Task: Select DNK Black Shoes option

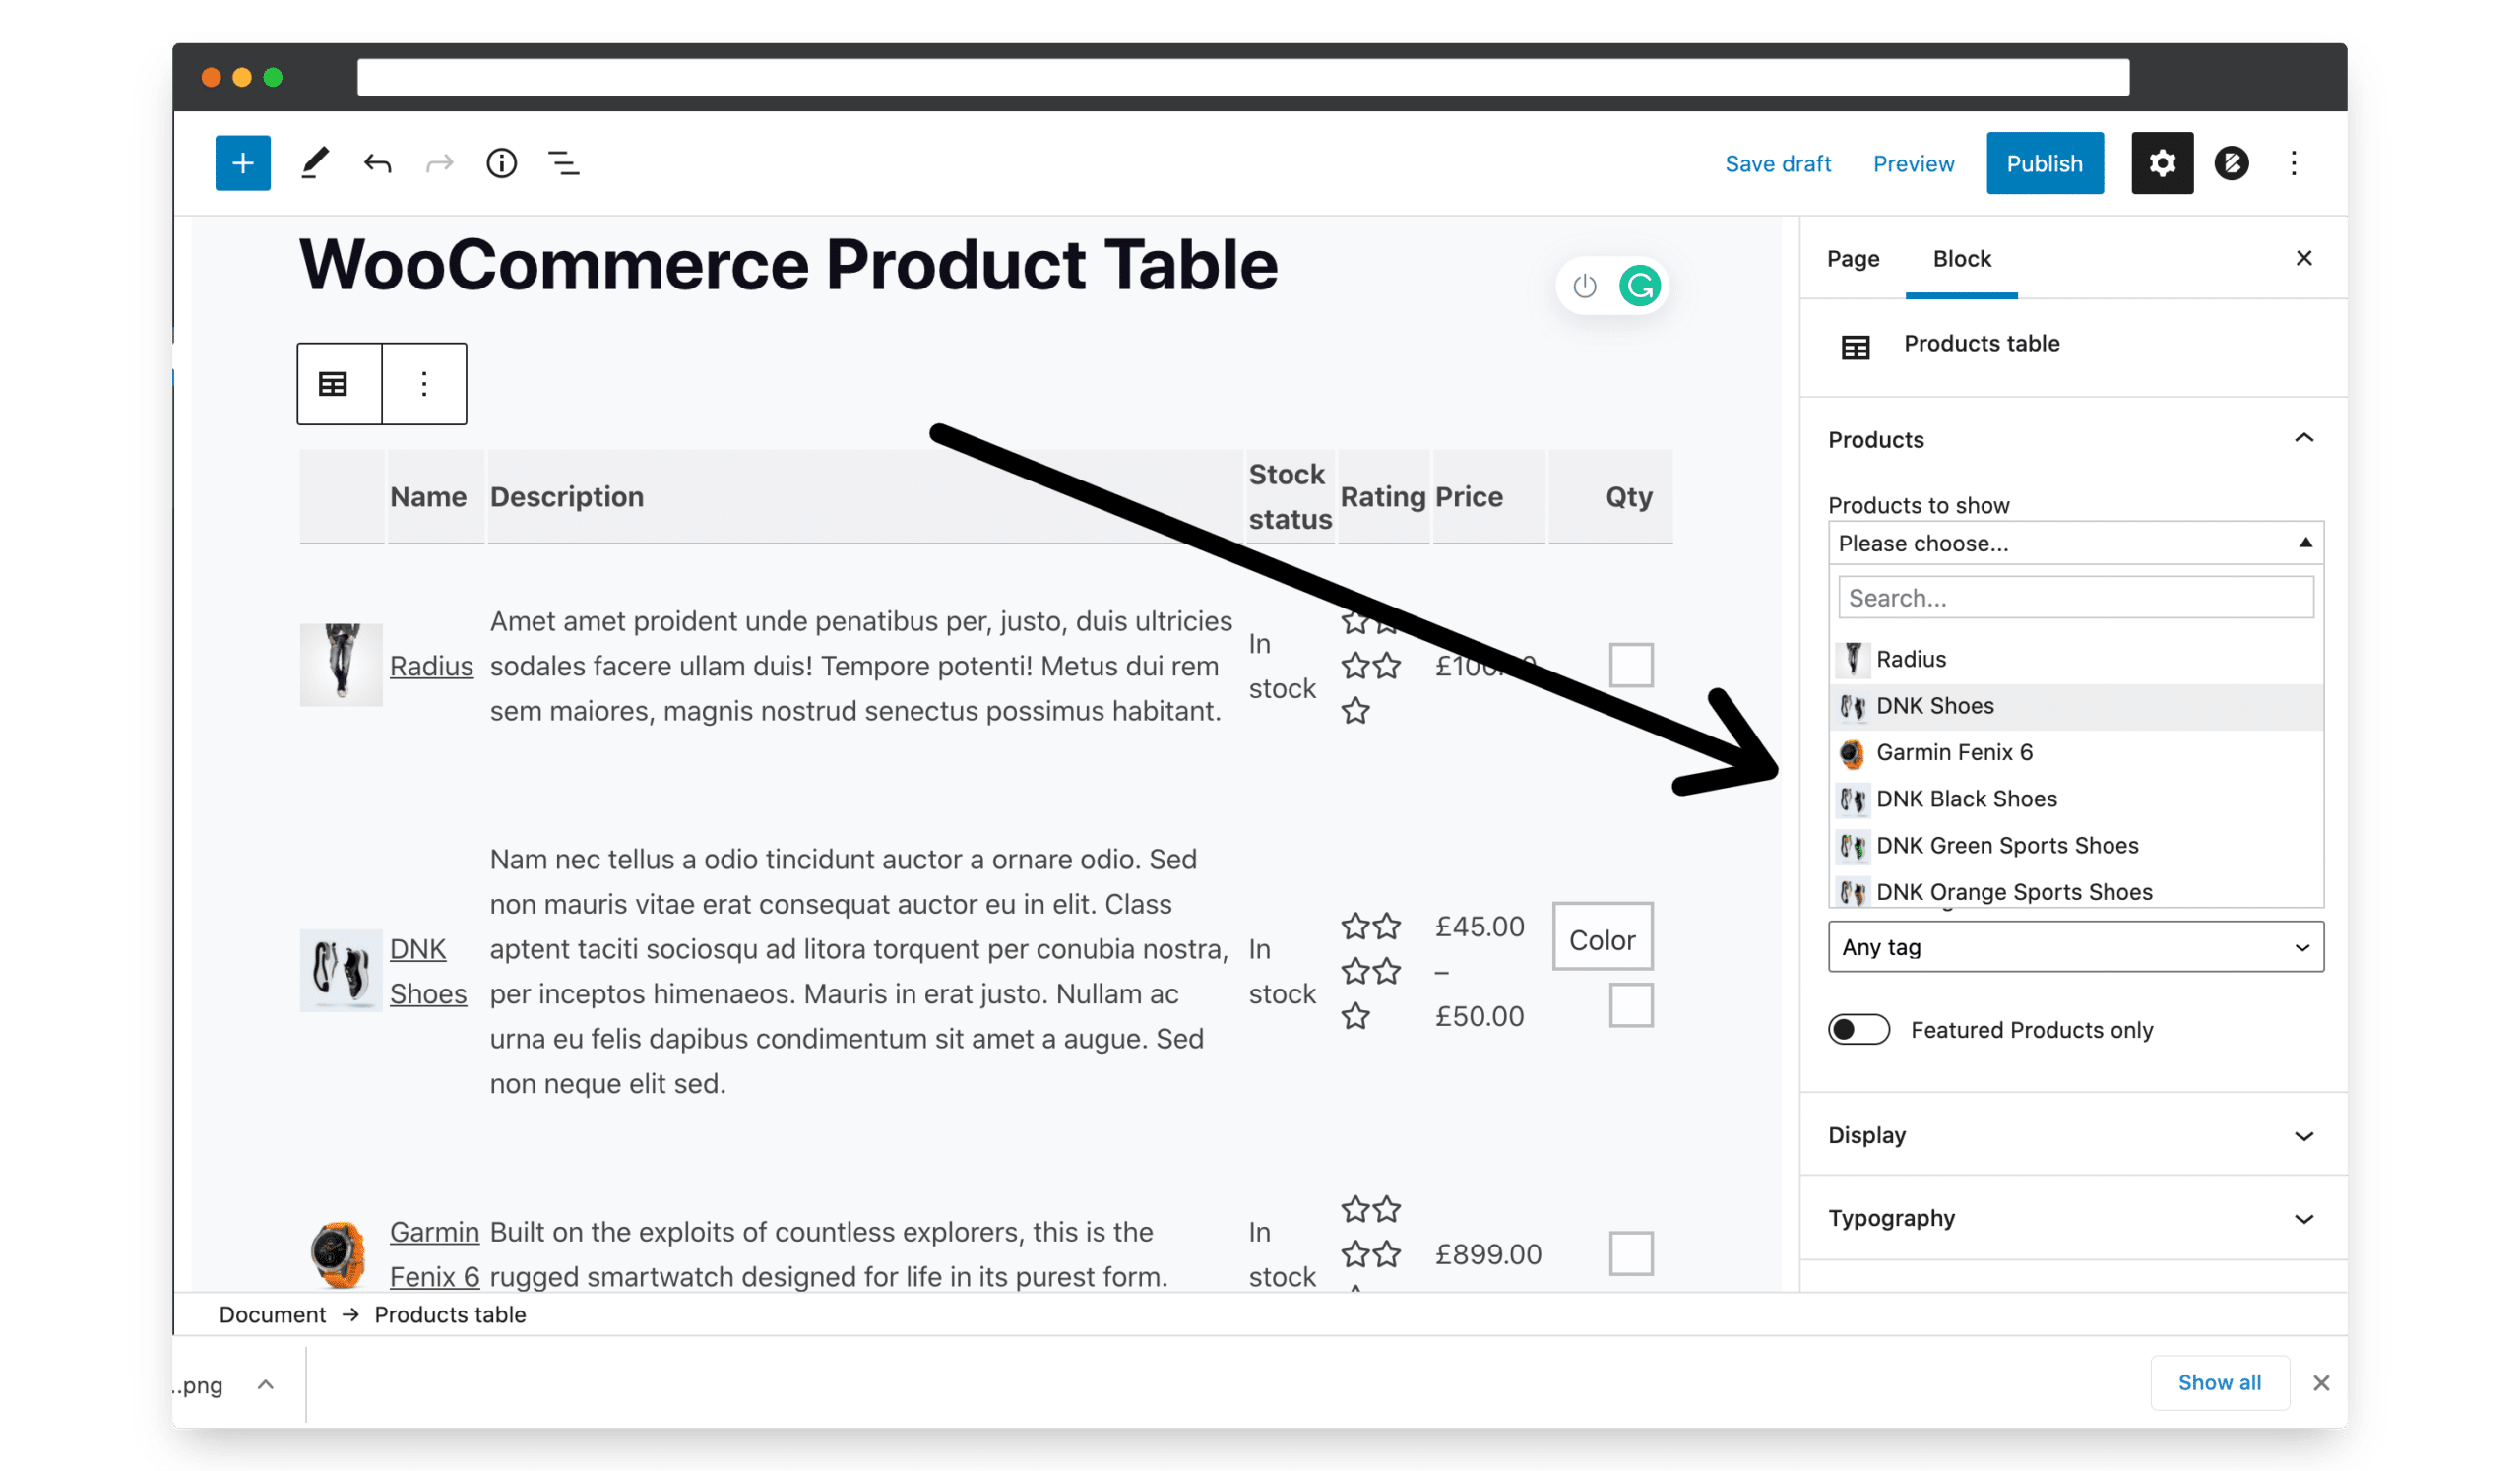Action: (x=2076, y=799)
